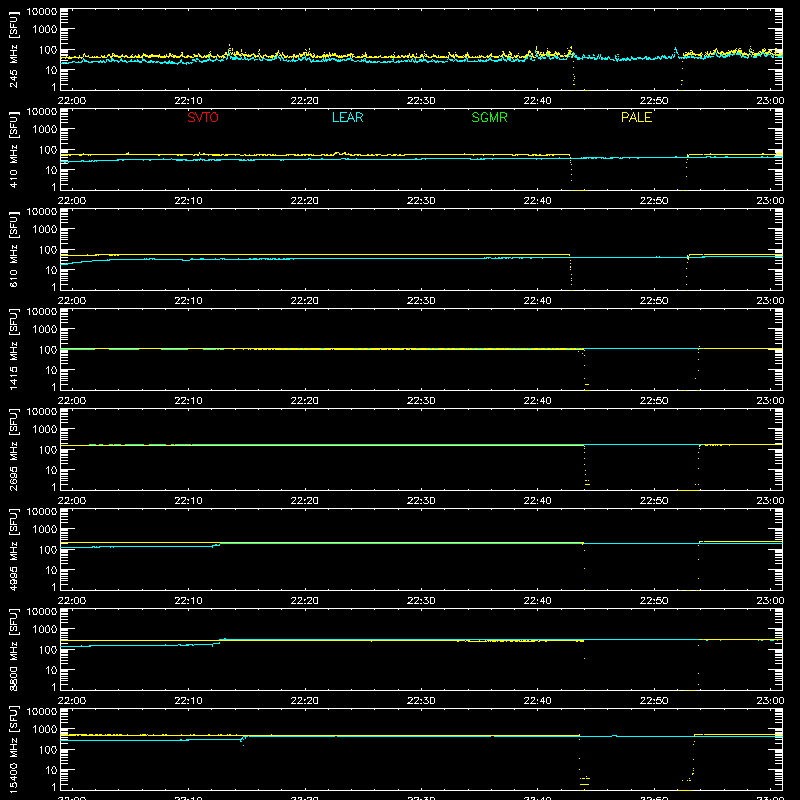
Task: Click the 10000 tick on the 15400 MHz axis
Action: coord(42,712)
